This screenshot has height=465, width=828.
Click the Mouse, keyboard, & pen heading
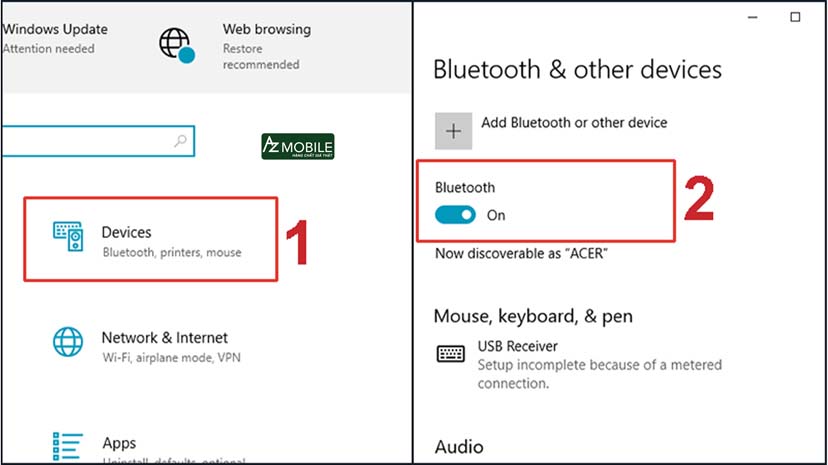[533, 316]
